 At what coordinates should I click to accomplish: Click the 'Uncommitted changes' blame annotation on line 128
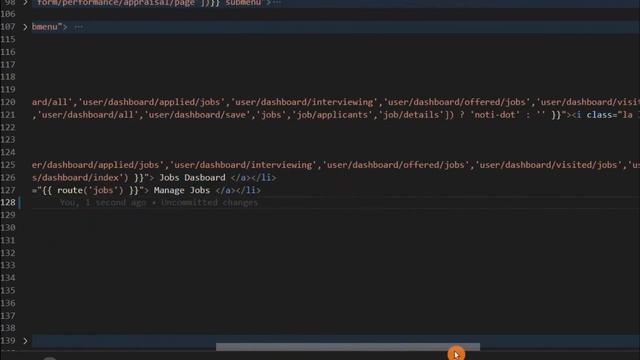[x=209, y=203]
